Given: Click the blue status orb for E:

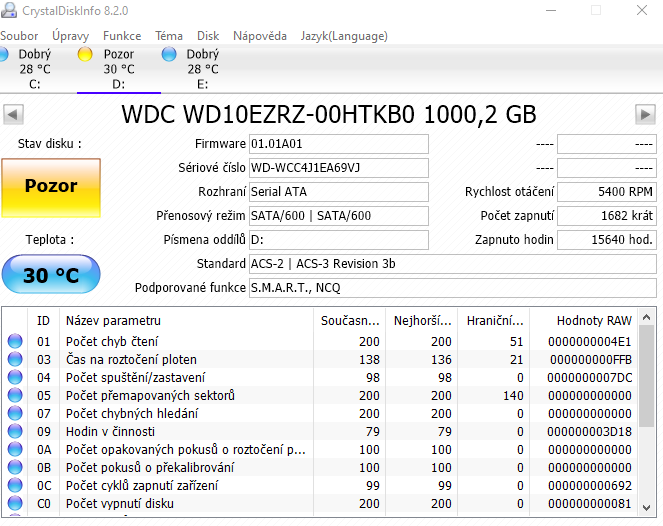Looking at the screenshot, I should point(169,54).
